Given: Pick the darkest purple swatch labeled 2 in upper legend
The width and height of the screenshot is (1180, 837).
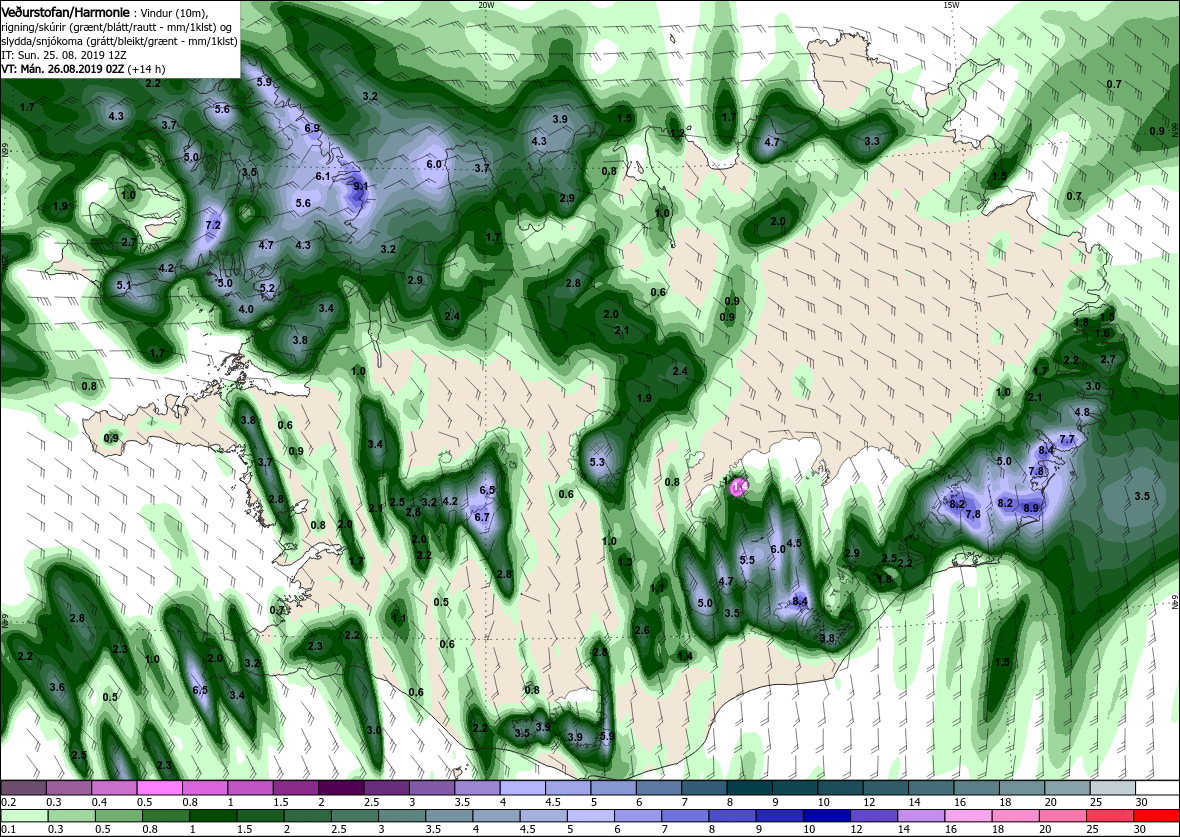Looking at the screenshot, I should pos(341,787).
